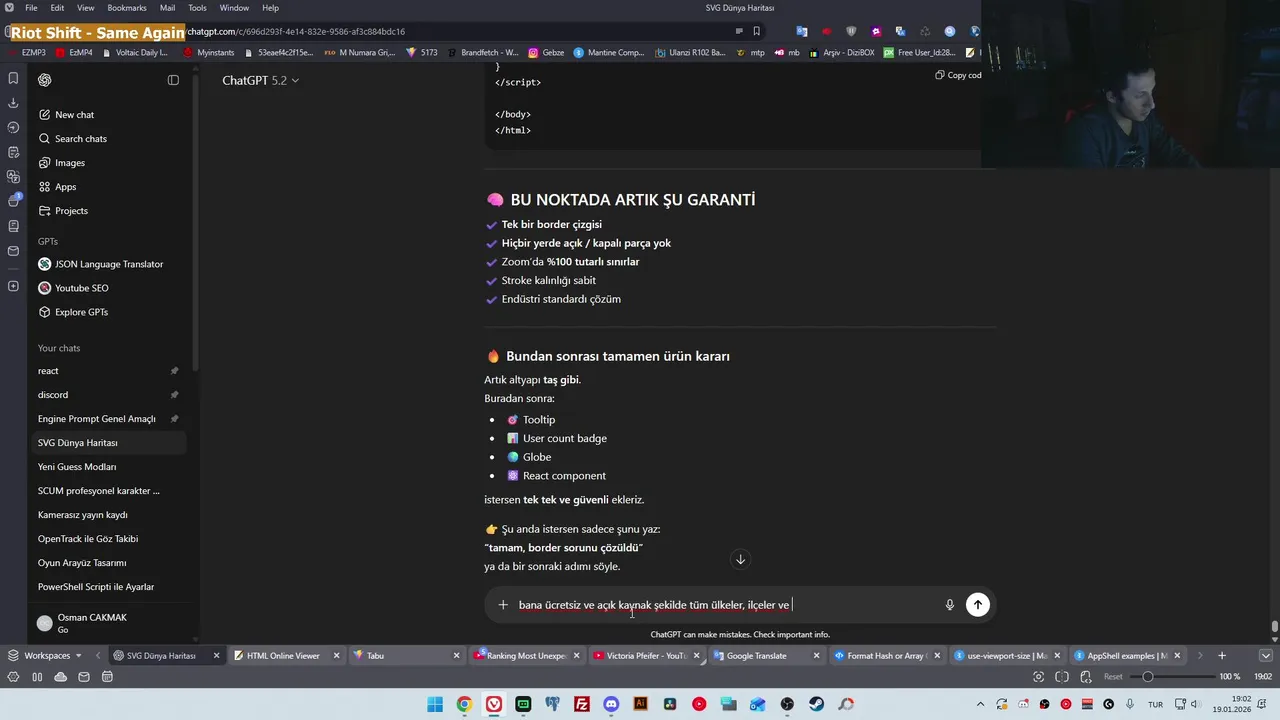Open the pinned 'react' chat
1280x720 pixels.
(x=110, y=371)
